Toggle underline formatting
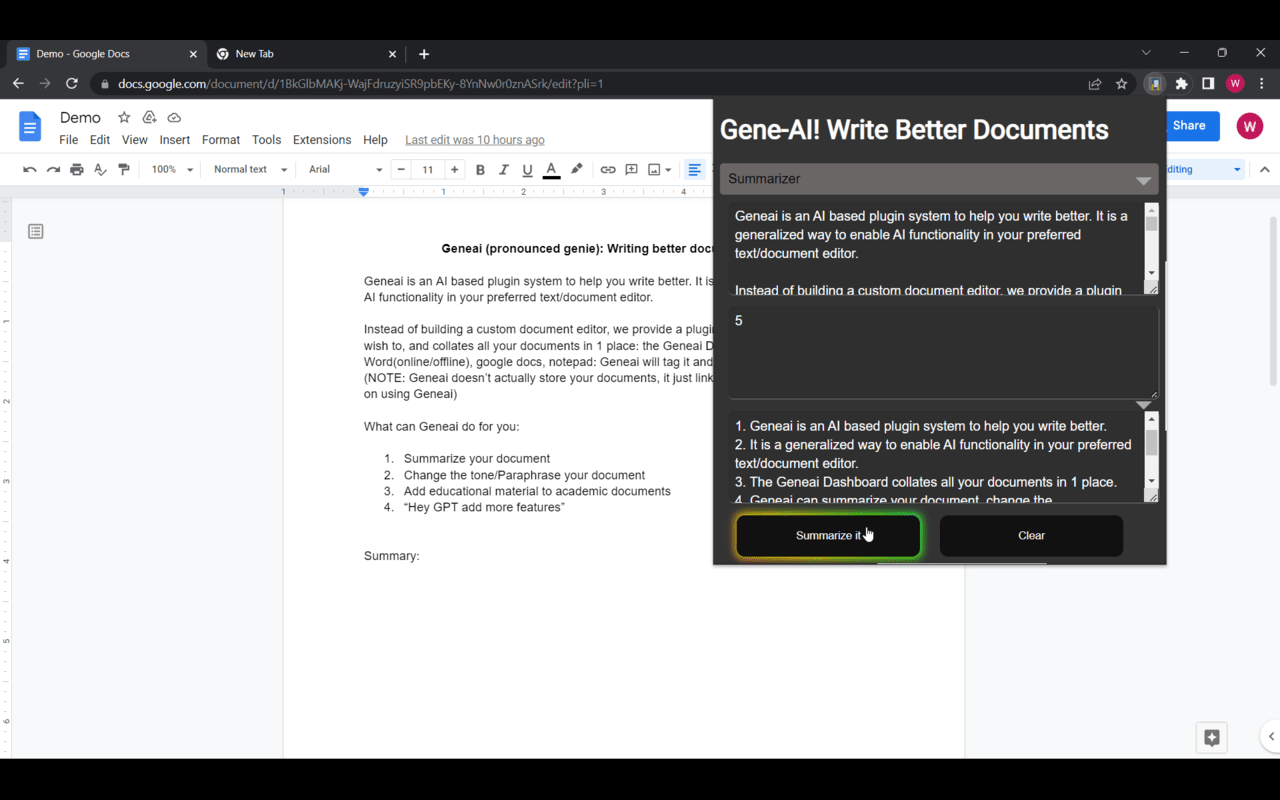1280x800 pixels. tap(527, 169)
